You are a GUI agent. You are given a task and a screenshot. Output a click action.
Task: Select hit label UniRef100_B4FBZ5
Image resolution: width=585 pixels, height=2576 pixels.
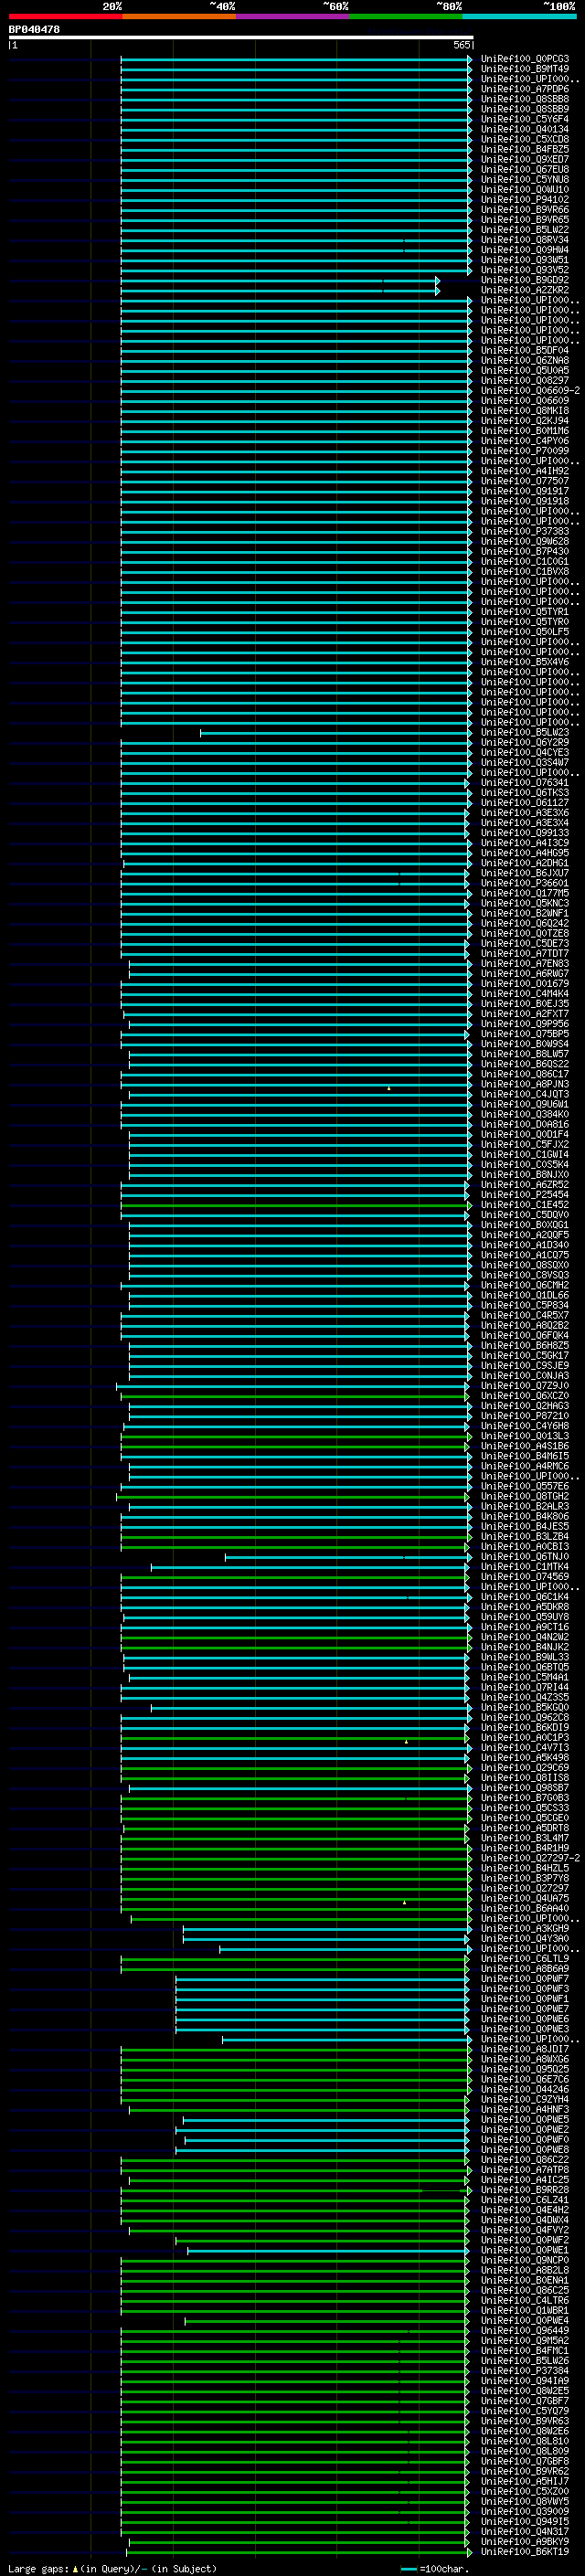coord(525,149)
